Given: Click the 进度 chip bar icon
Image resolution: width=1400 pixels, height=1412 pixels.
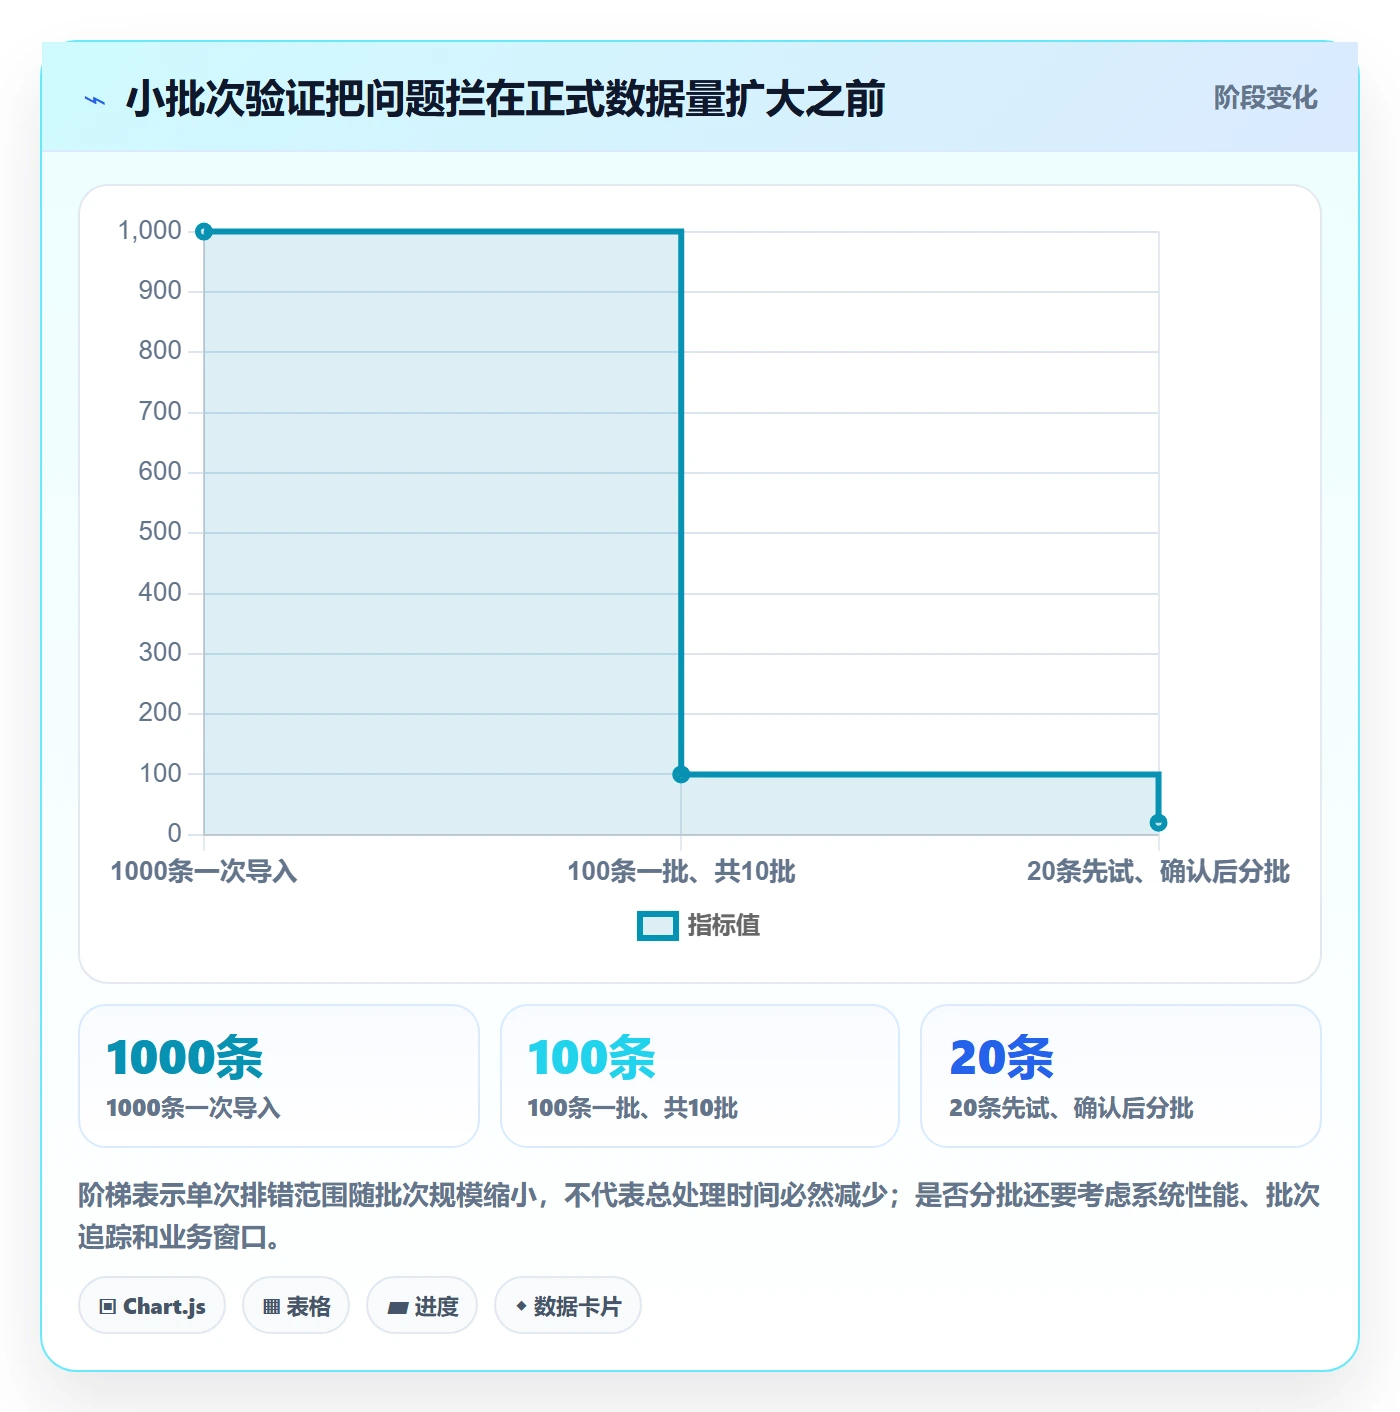Looking at the screenshot, I should tap(398, 1308).
